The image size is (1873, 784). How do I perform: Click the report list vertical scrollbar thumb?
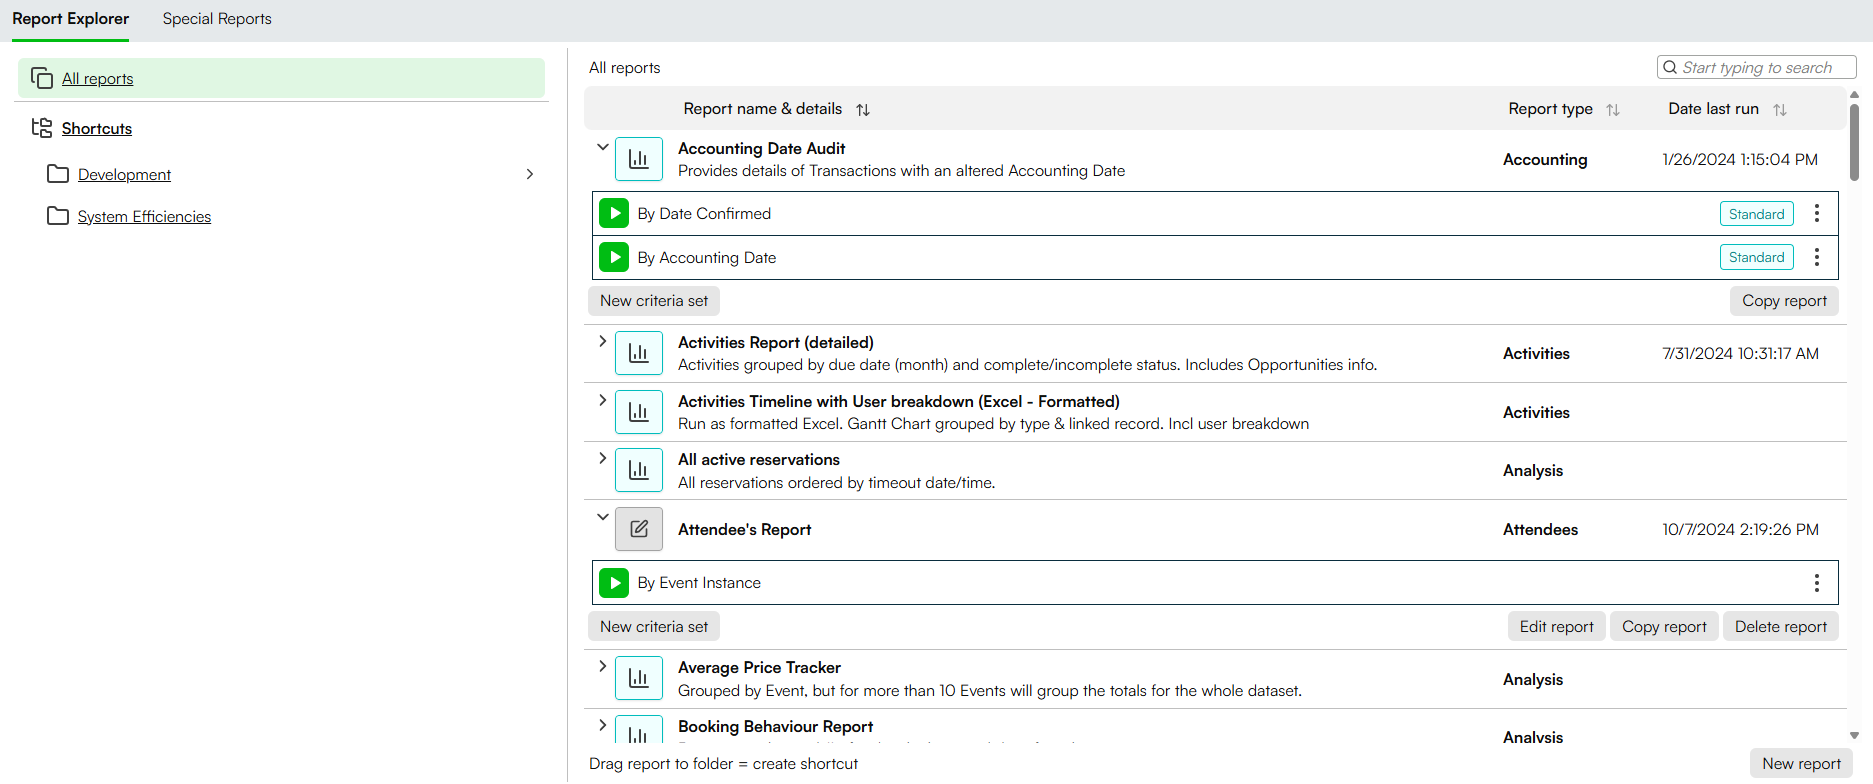[1854, 141]
